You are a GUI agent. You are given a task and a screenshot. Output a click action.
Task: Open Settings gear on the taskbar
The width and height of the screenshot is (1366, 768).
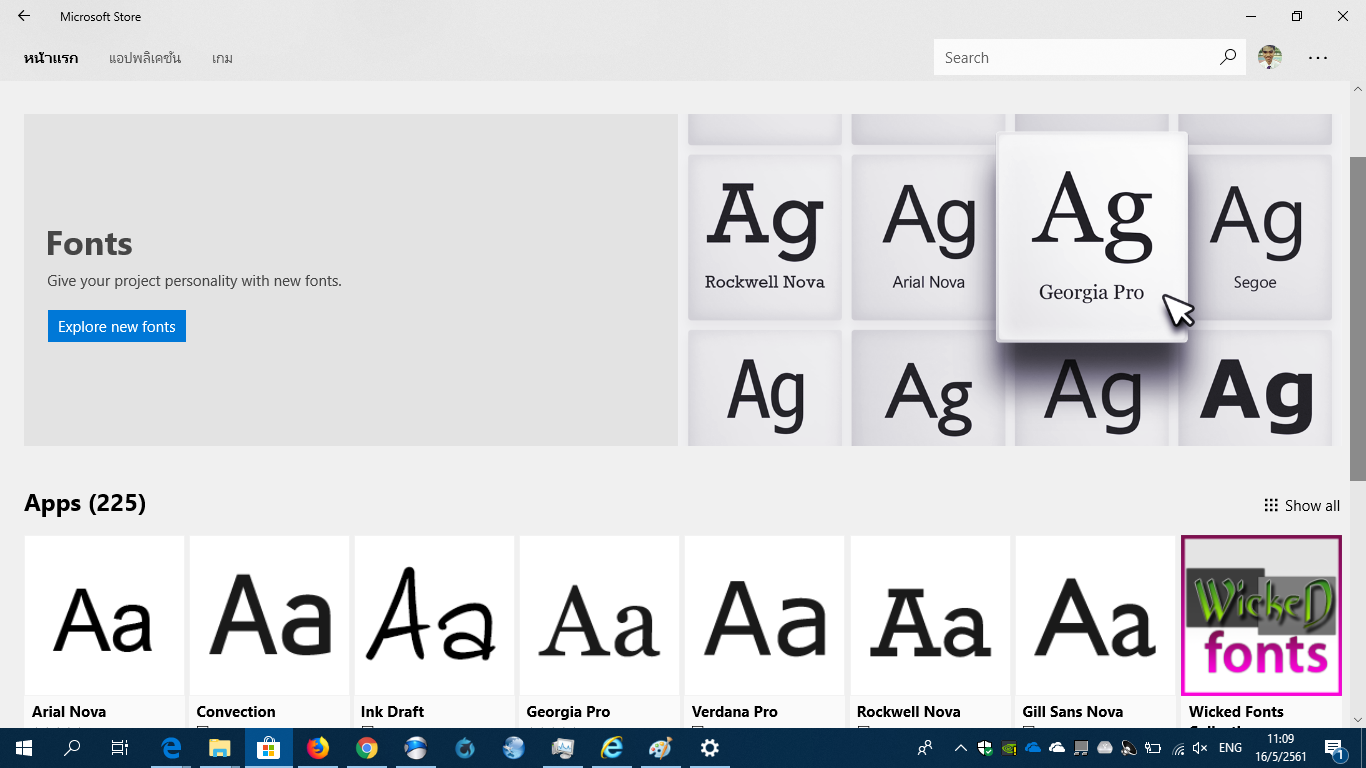click(x=710, y=747)
